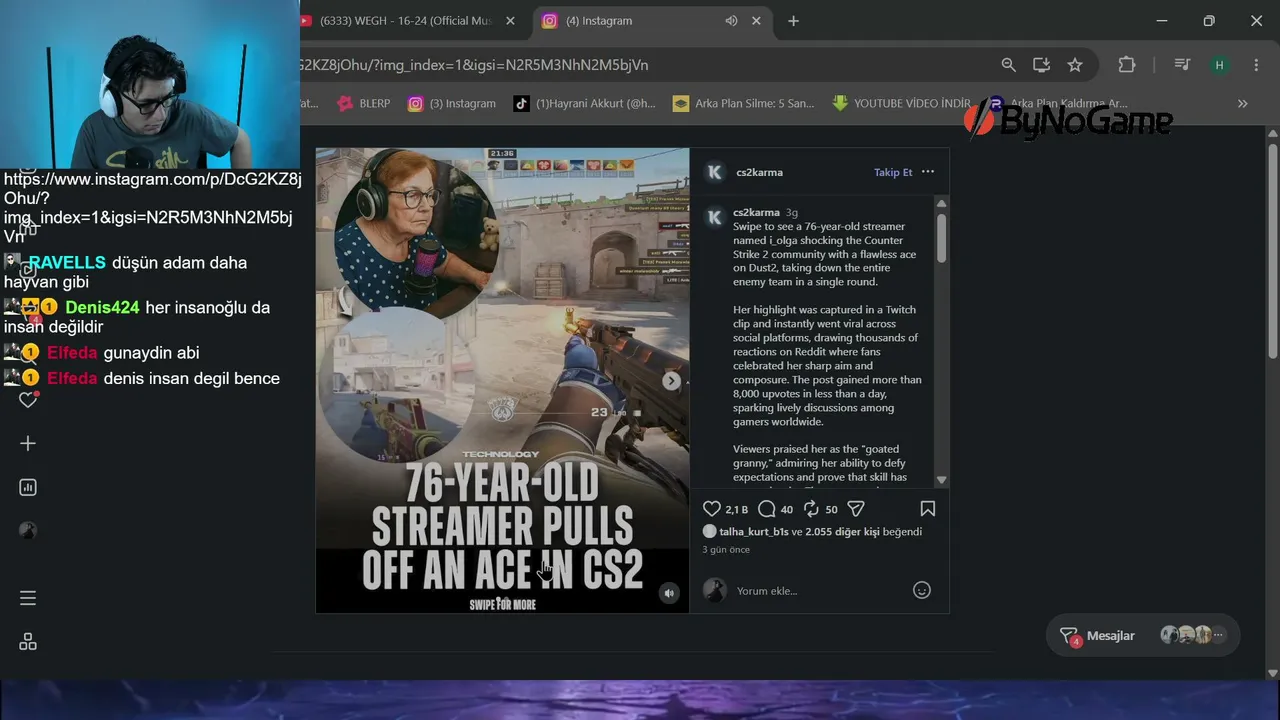
Task: Open the 'Mesajlar' messages button
Action: [x=1144, y=635]
